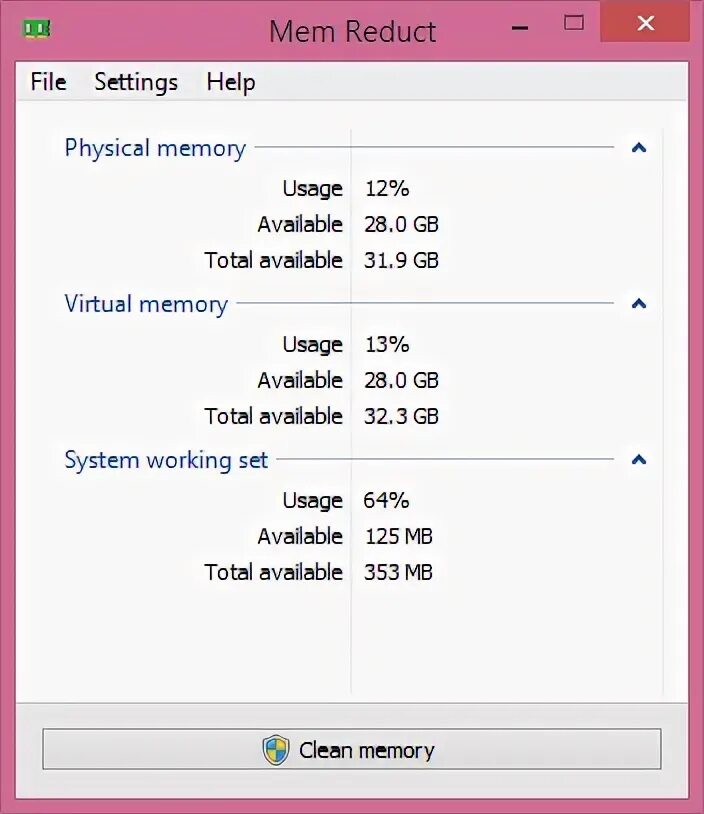Collapse the Physical memory section chevron
The height and width of the screenshot is (814, 704).
coord(639,148)
